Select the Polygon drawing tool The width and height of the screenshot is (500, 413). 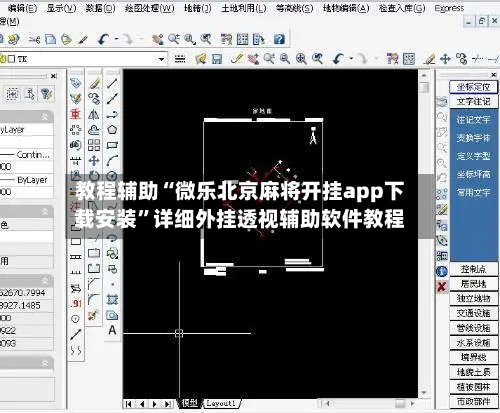pyautogui.click(x=112, y=129)
